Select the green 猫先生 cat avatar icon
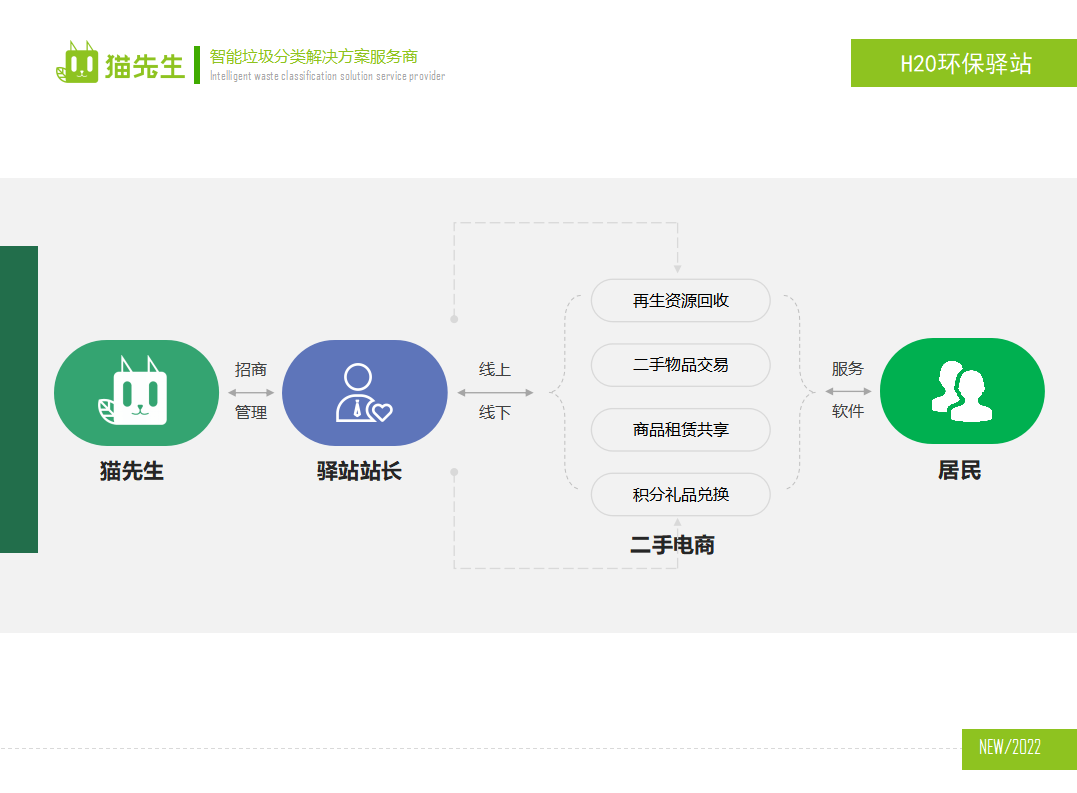 tap(136, 391)
